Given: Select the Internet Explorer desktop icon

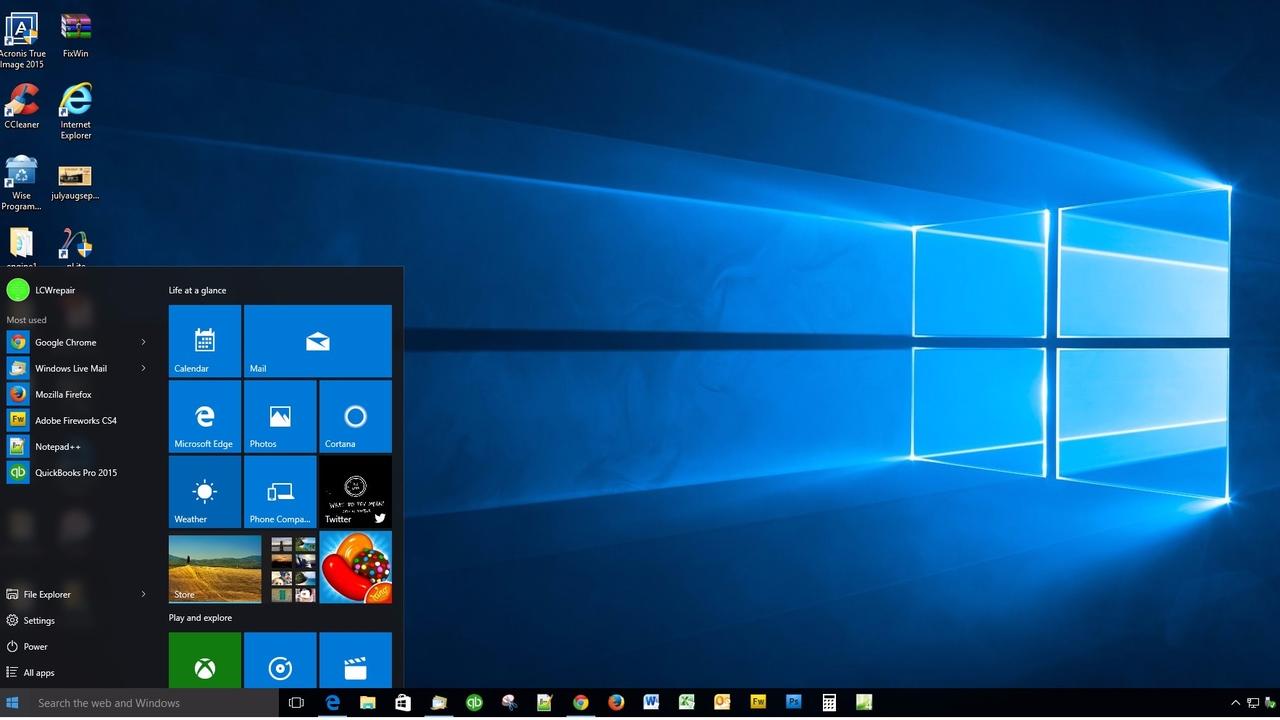Looking at the screenshot, I should [76, 111].
